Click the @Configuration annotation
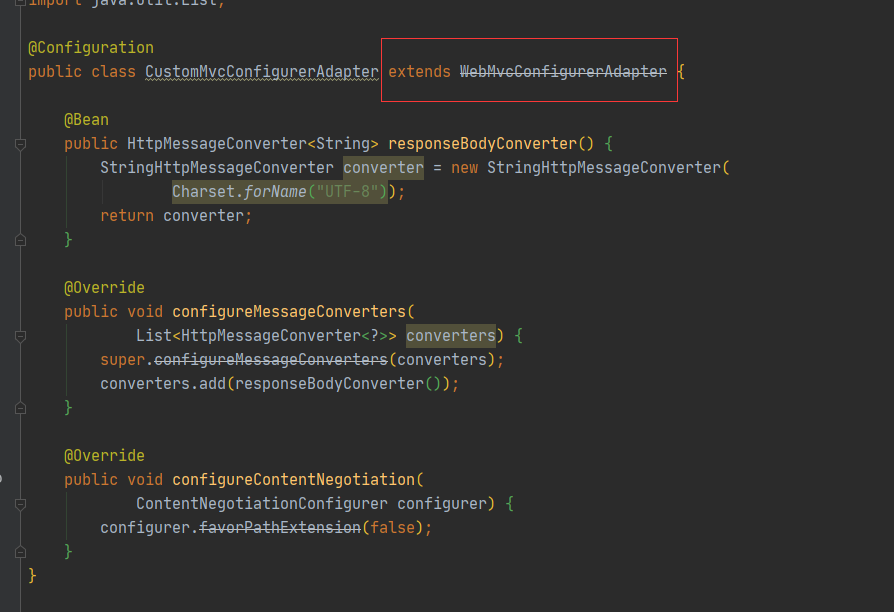 click(x=91, y=48)
